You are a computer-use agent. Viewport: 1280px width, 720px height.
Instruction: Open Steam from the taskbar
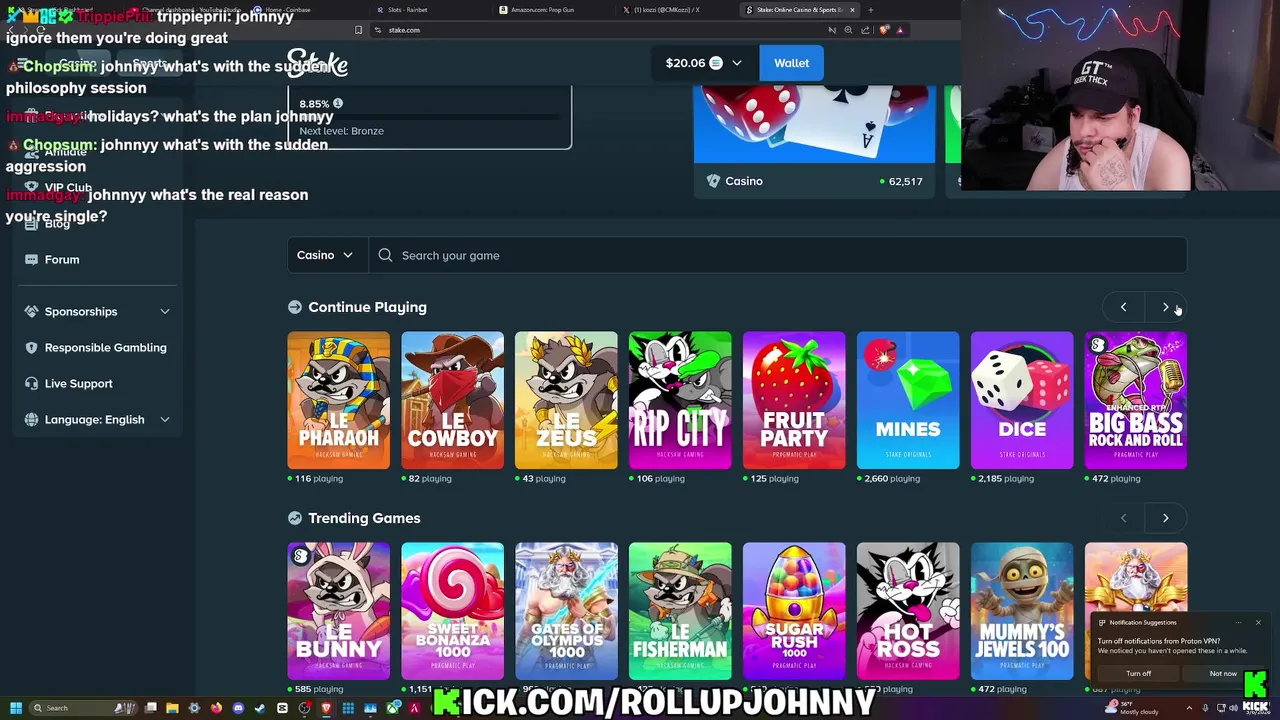[260, 708]
